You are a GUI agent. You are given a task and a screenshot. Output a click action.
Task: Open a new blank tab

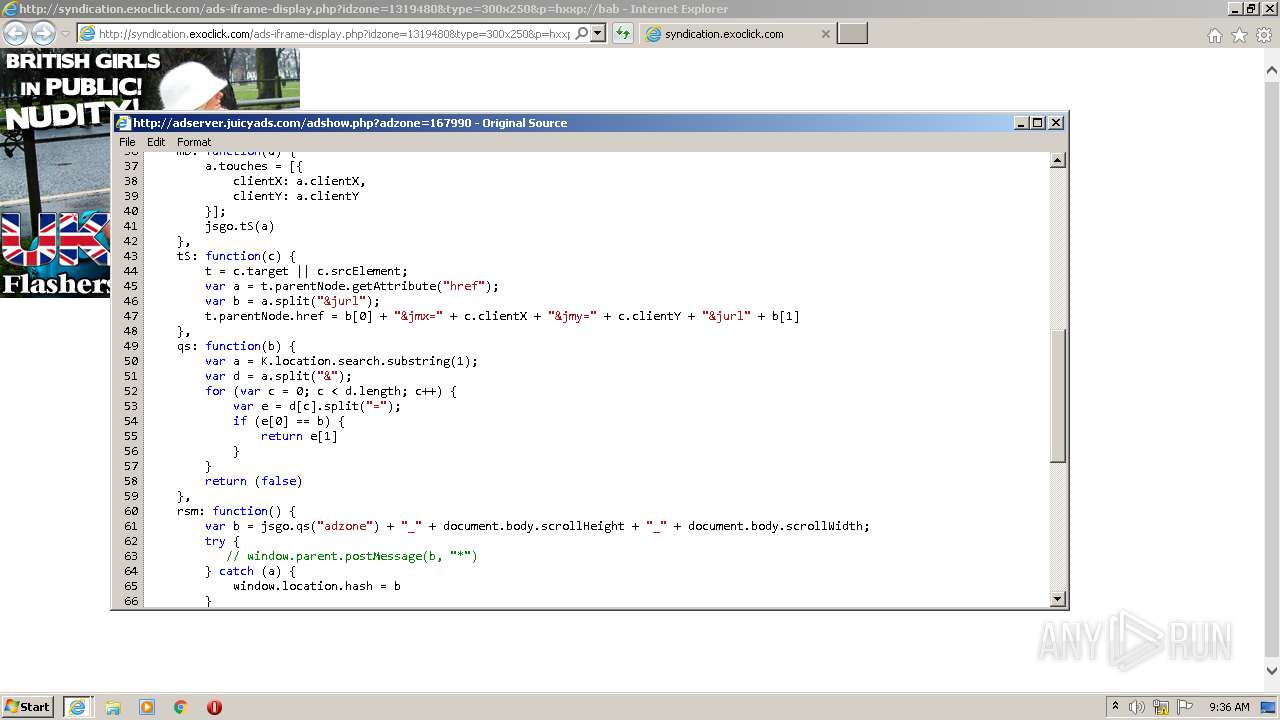pyautogui.click(x=852, y=34)
